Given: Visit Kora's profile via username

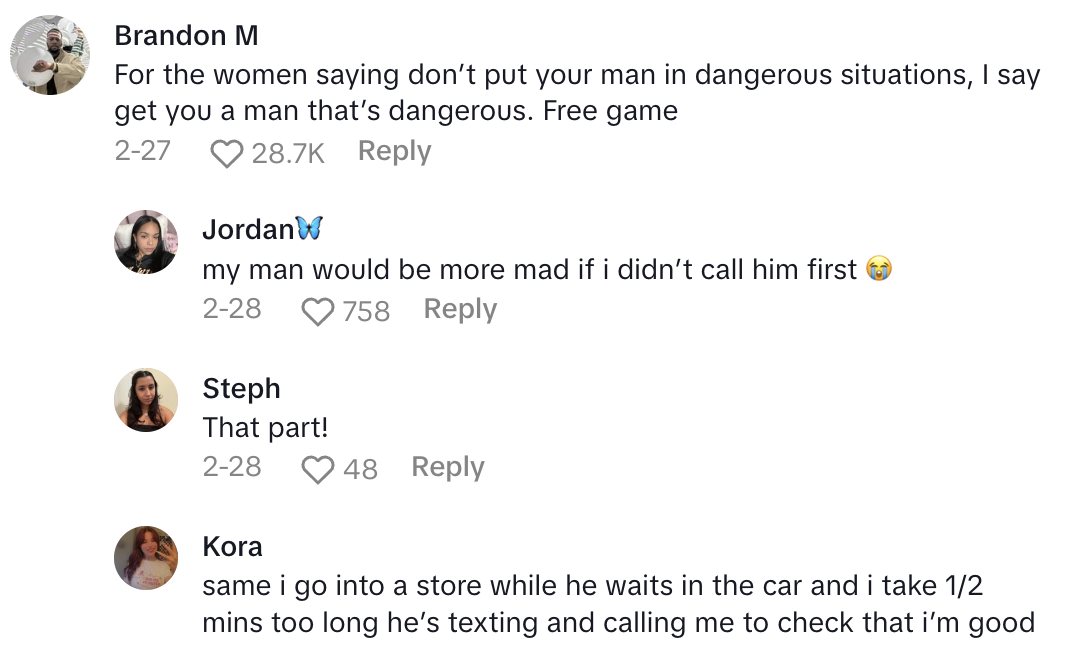Looking at the screenshot, I should (232, 546).
